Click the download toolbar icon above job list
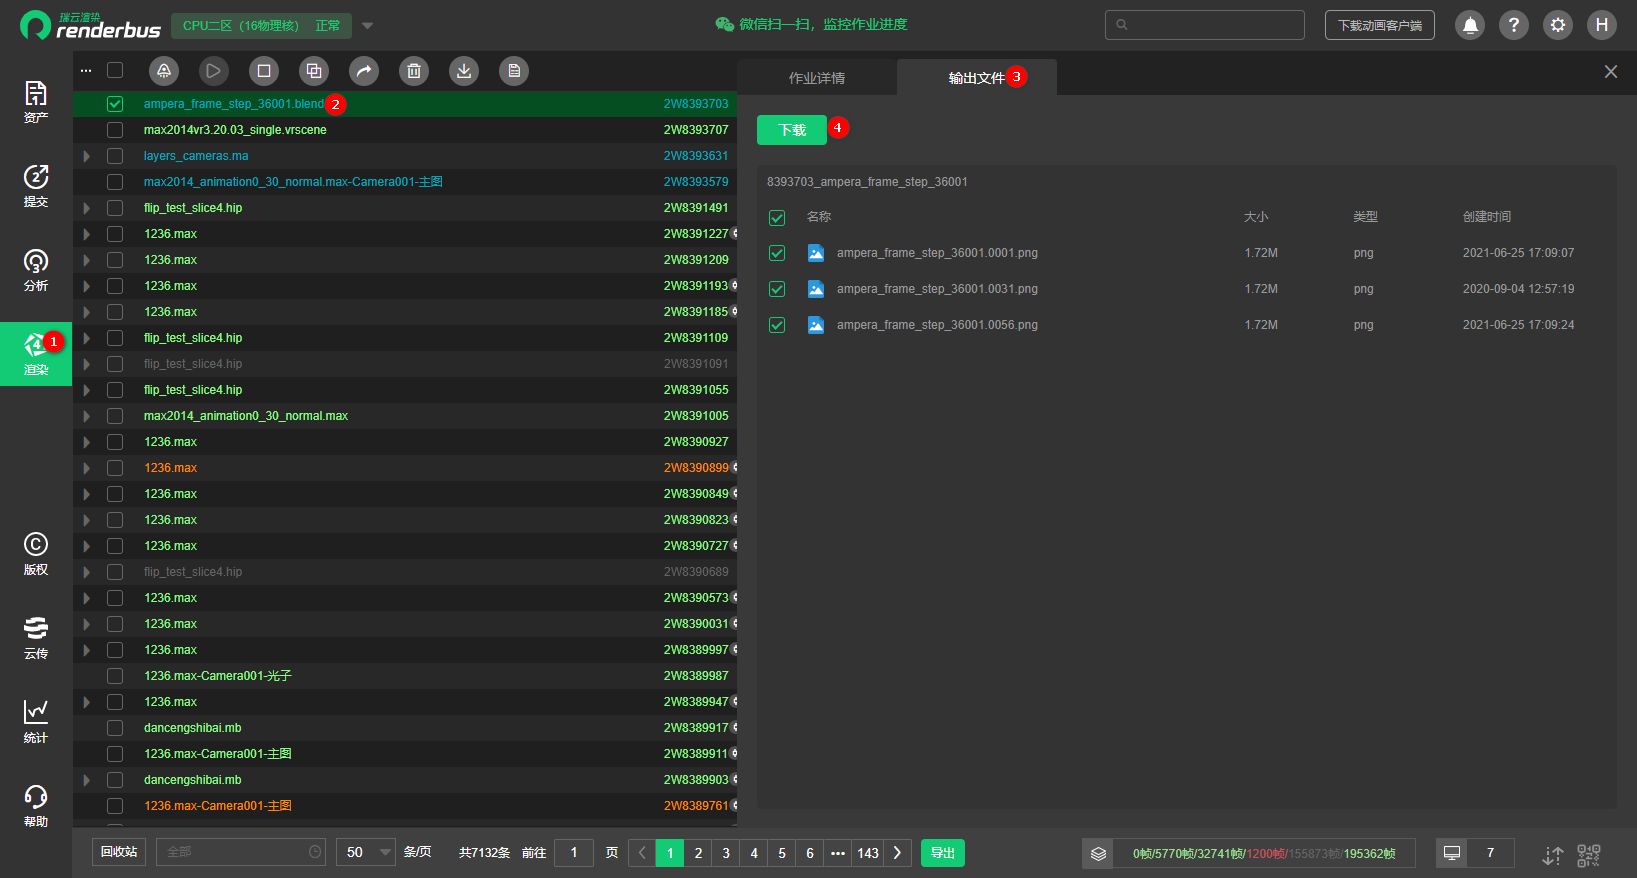The image size is (1637, 878). [x=464, y=71]
